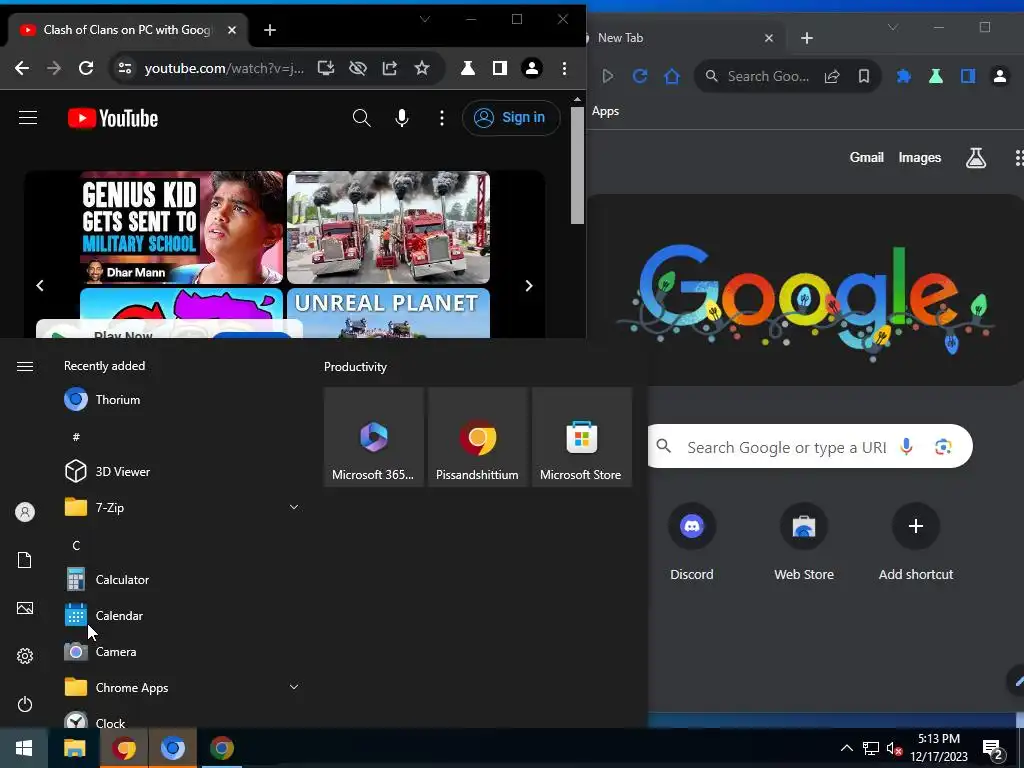Image resolution: width=1024 pixels, height=768 pixels.
Task: Click the YouTube logo
Action: 113,118
